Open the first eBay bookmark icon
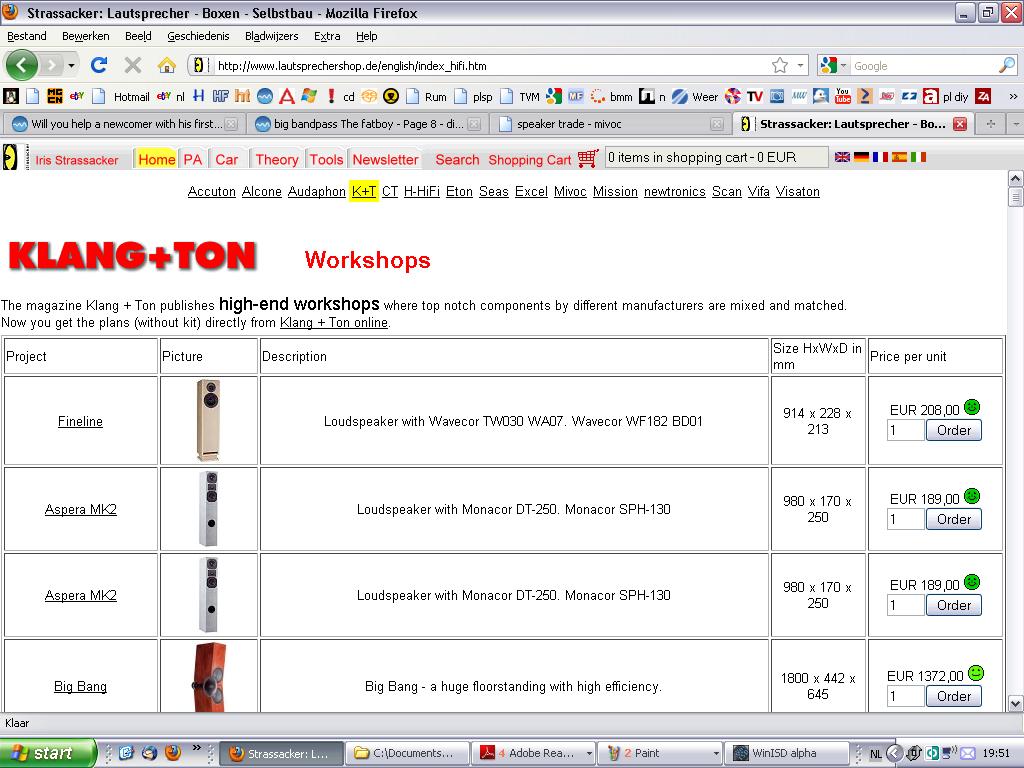The height and width of the screenshot is (768, 1024). (x=77, y=97)
